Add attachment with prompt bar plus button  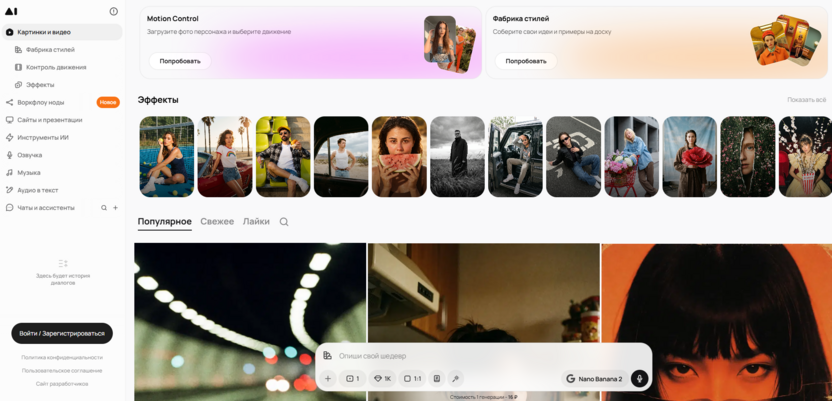(328, 379)
